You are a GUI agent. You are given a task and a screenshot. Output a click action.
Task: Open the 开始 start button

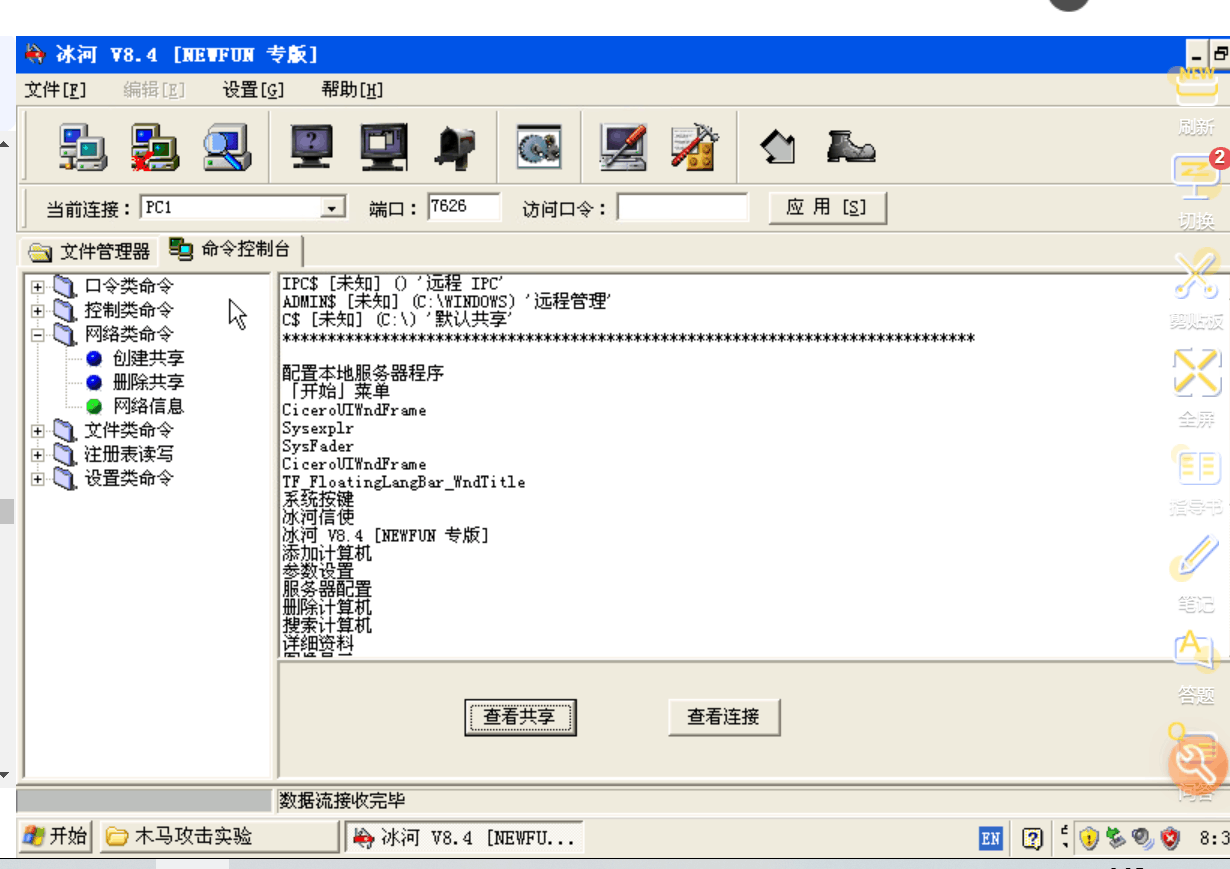[x=56, y=836]
